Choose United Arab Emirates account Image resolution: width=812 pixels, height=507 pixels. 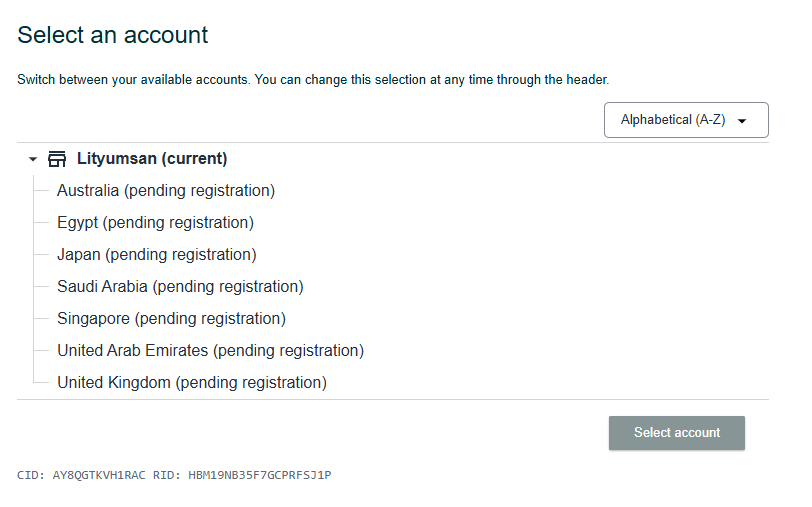[210, 351]
